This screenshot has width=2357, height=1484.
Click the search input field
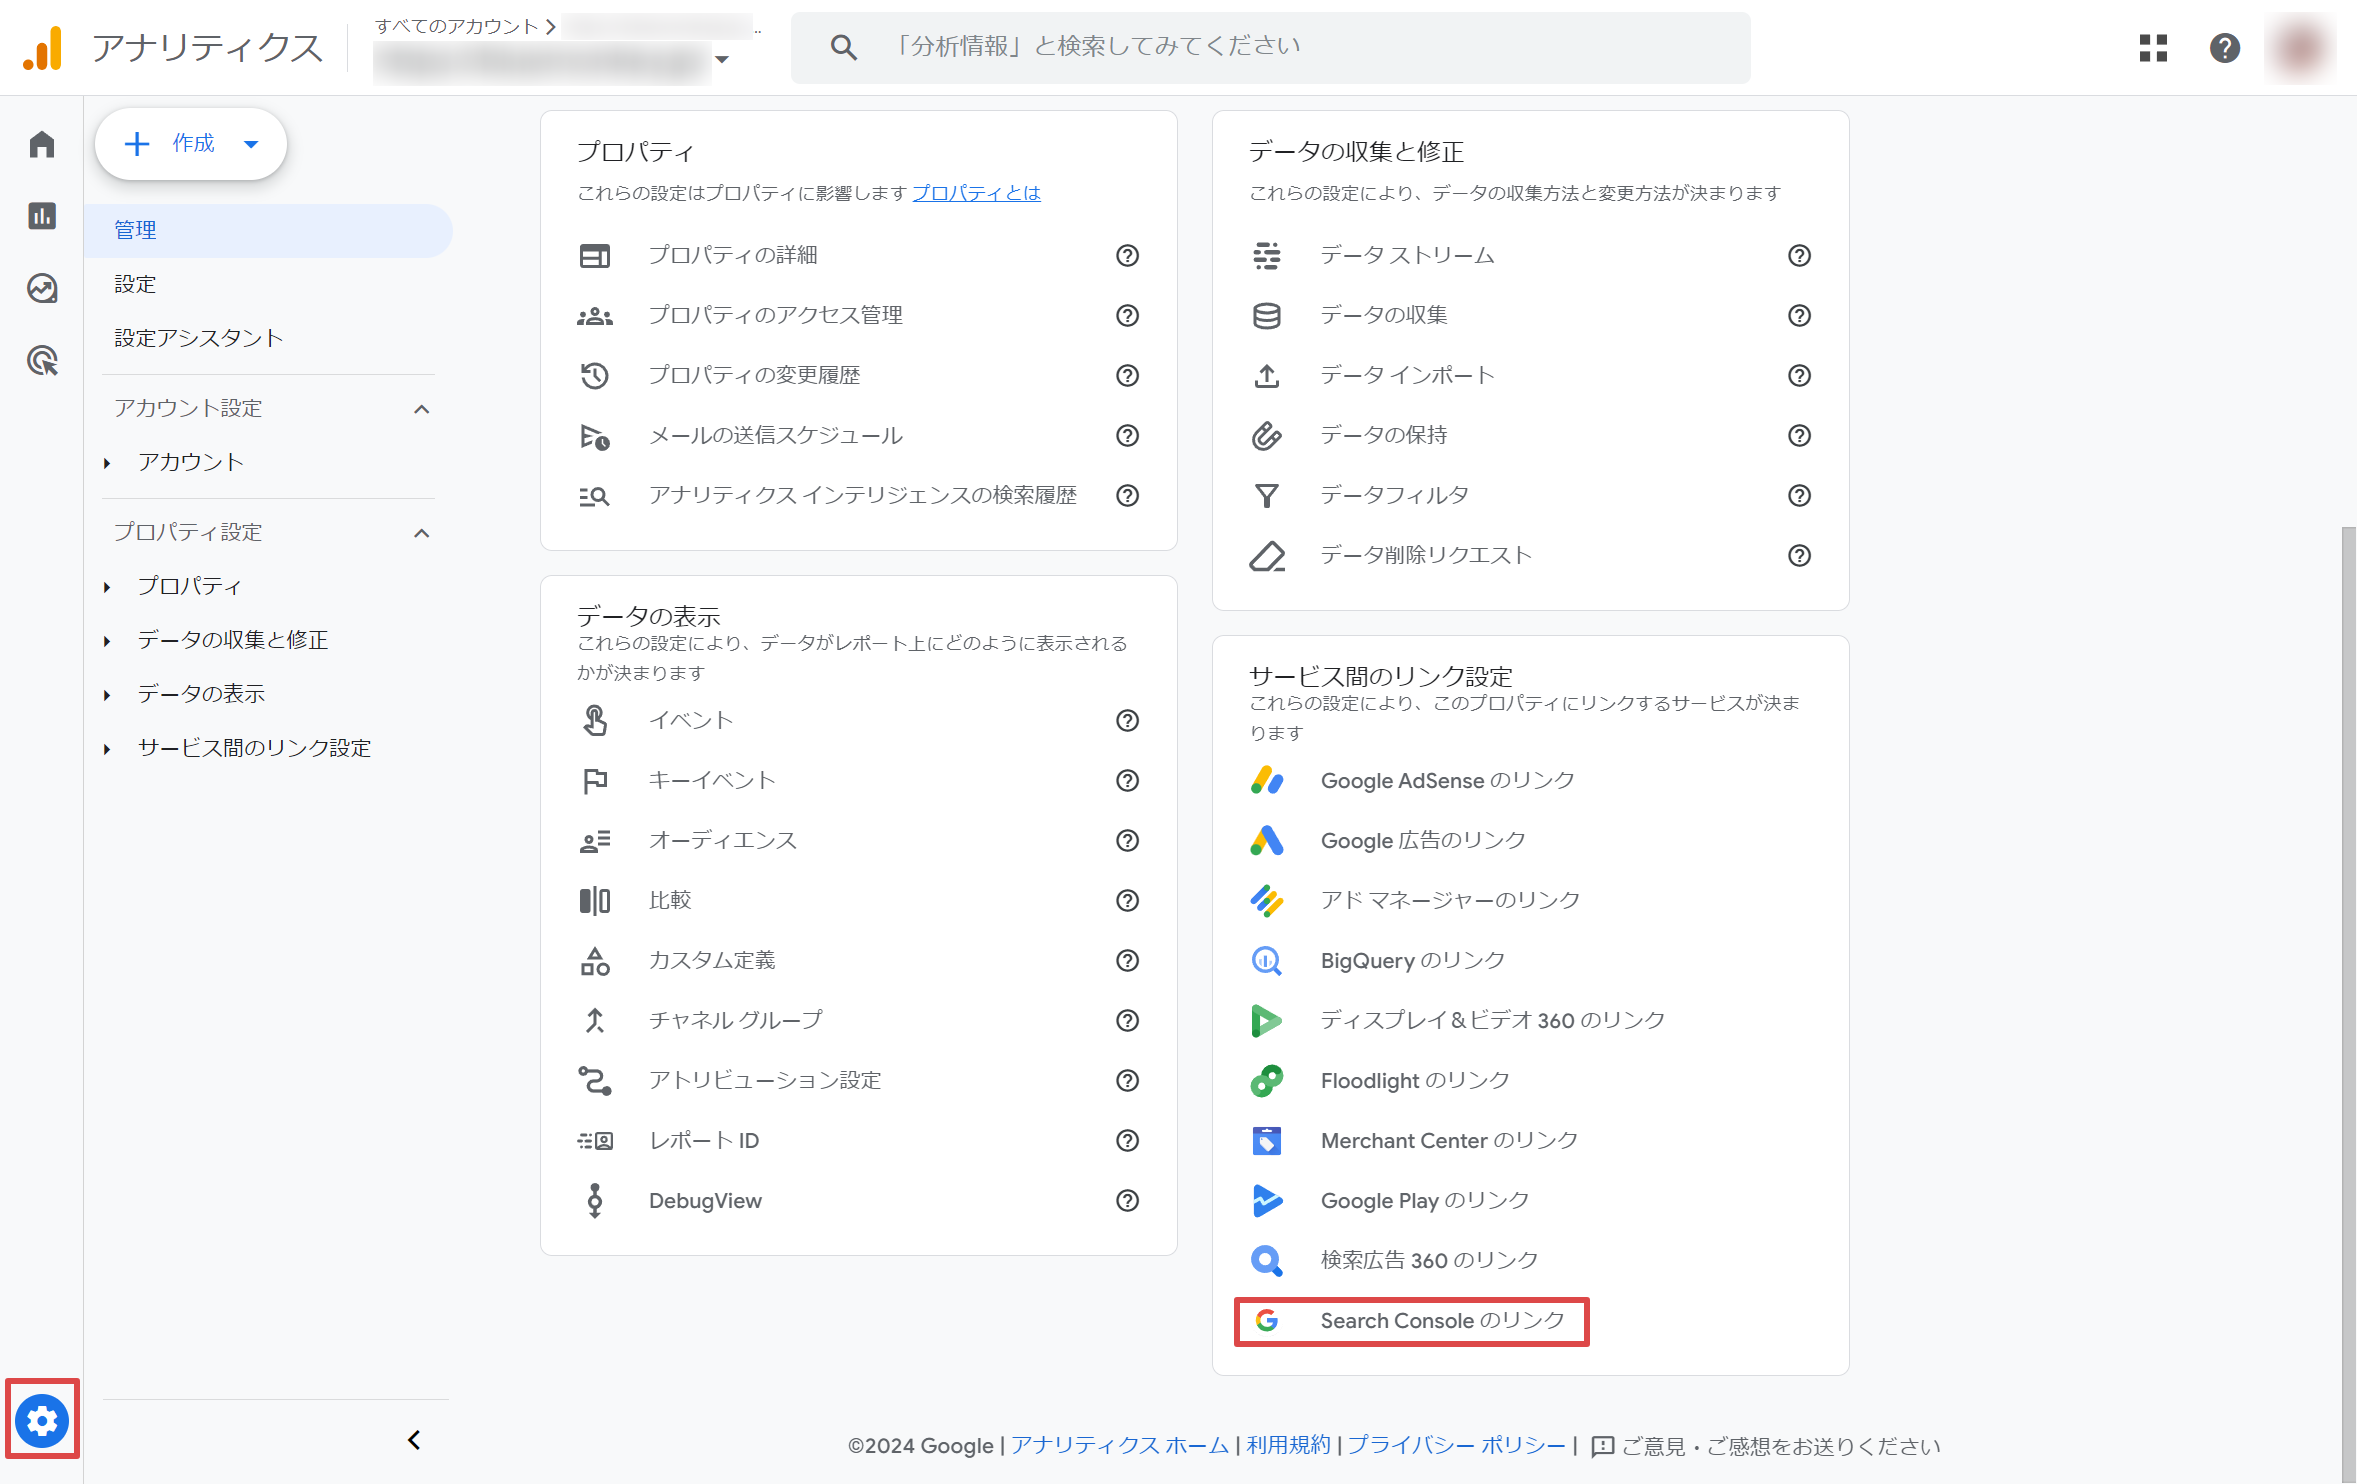1270,47
